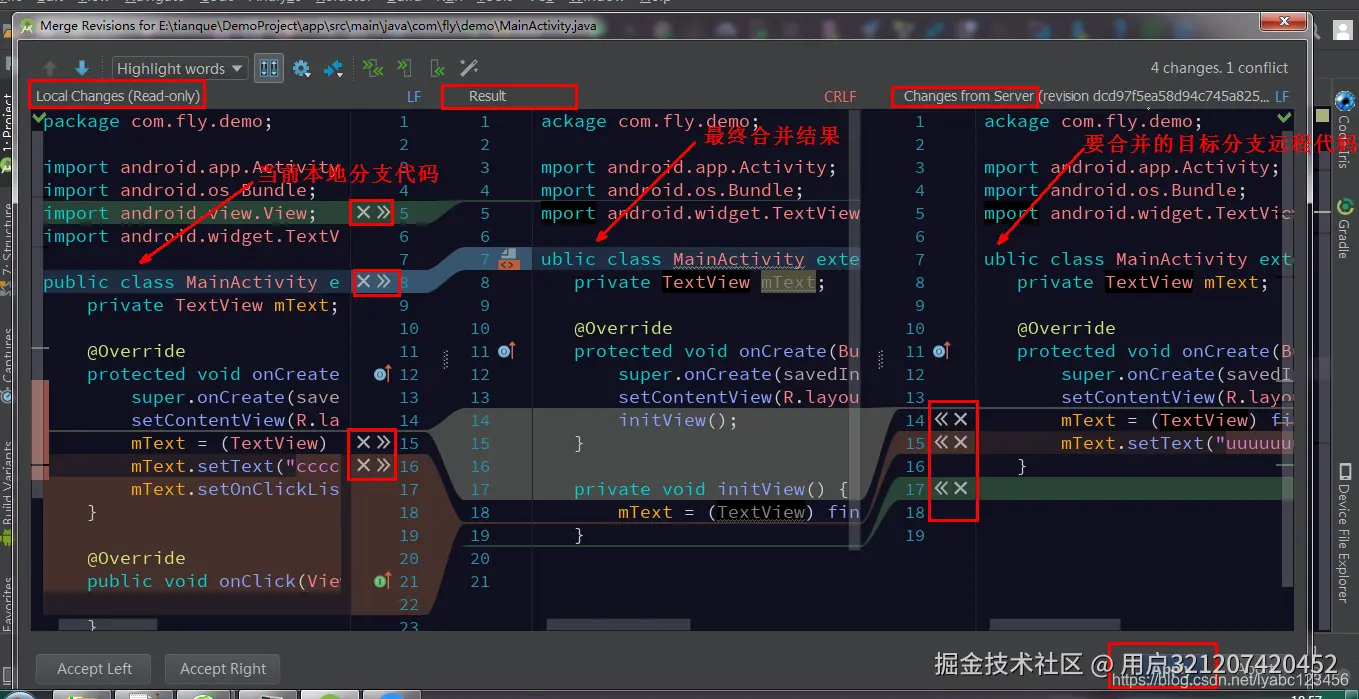The width and height of the screenshot is (1359, 699).
Task: Apply all non-conflicting changes icon
Action: click(374, 67)
